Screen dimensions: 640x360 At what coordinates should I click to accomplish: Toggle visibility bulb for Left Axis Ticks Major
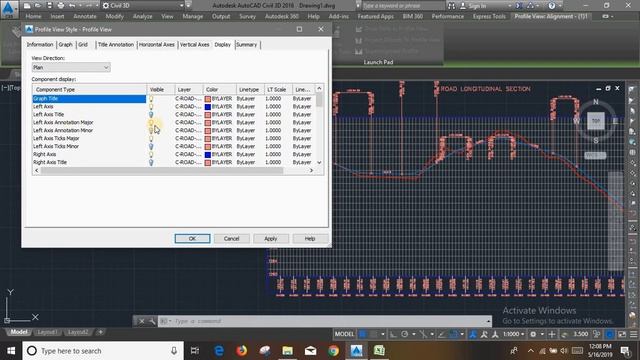[x=151, y=138]
